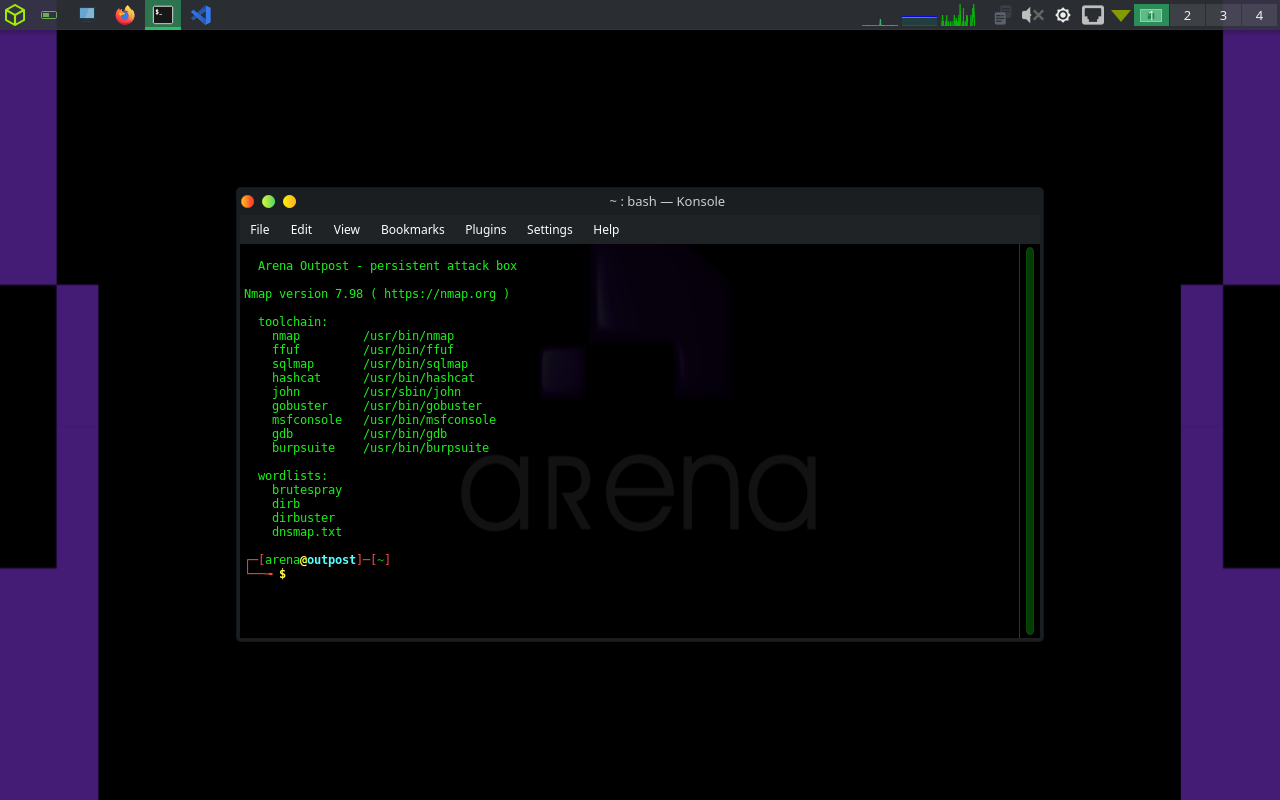The width and height of the screenshot is (1280, 800).
Task: Click the yellow Konsole window button
Action: [290, 201]
